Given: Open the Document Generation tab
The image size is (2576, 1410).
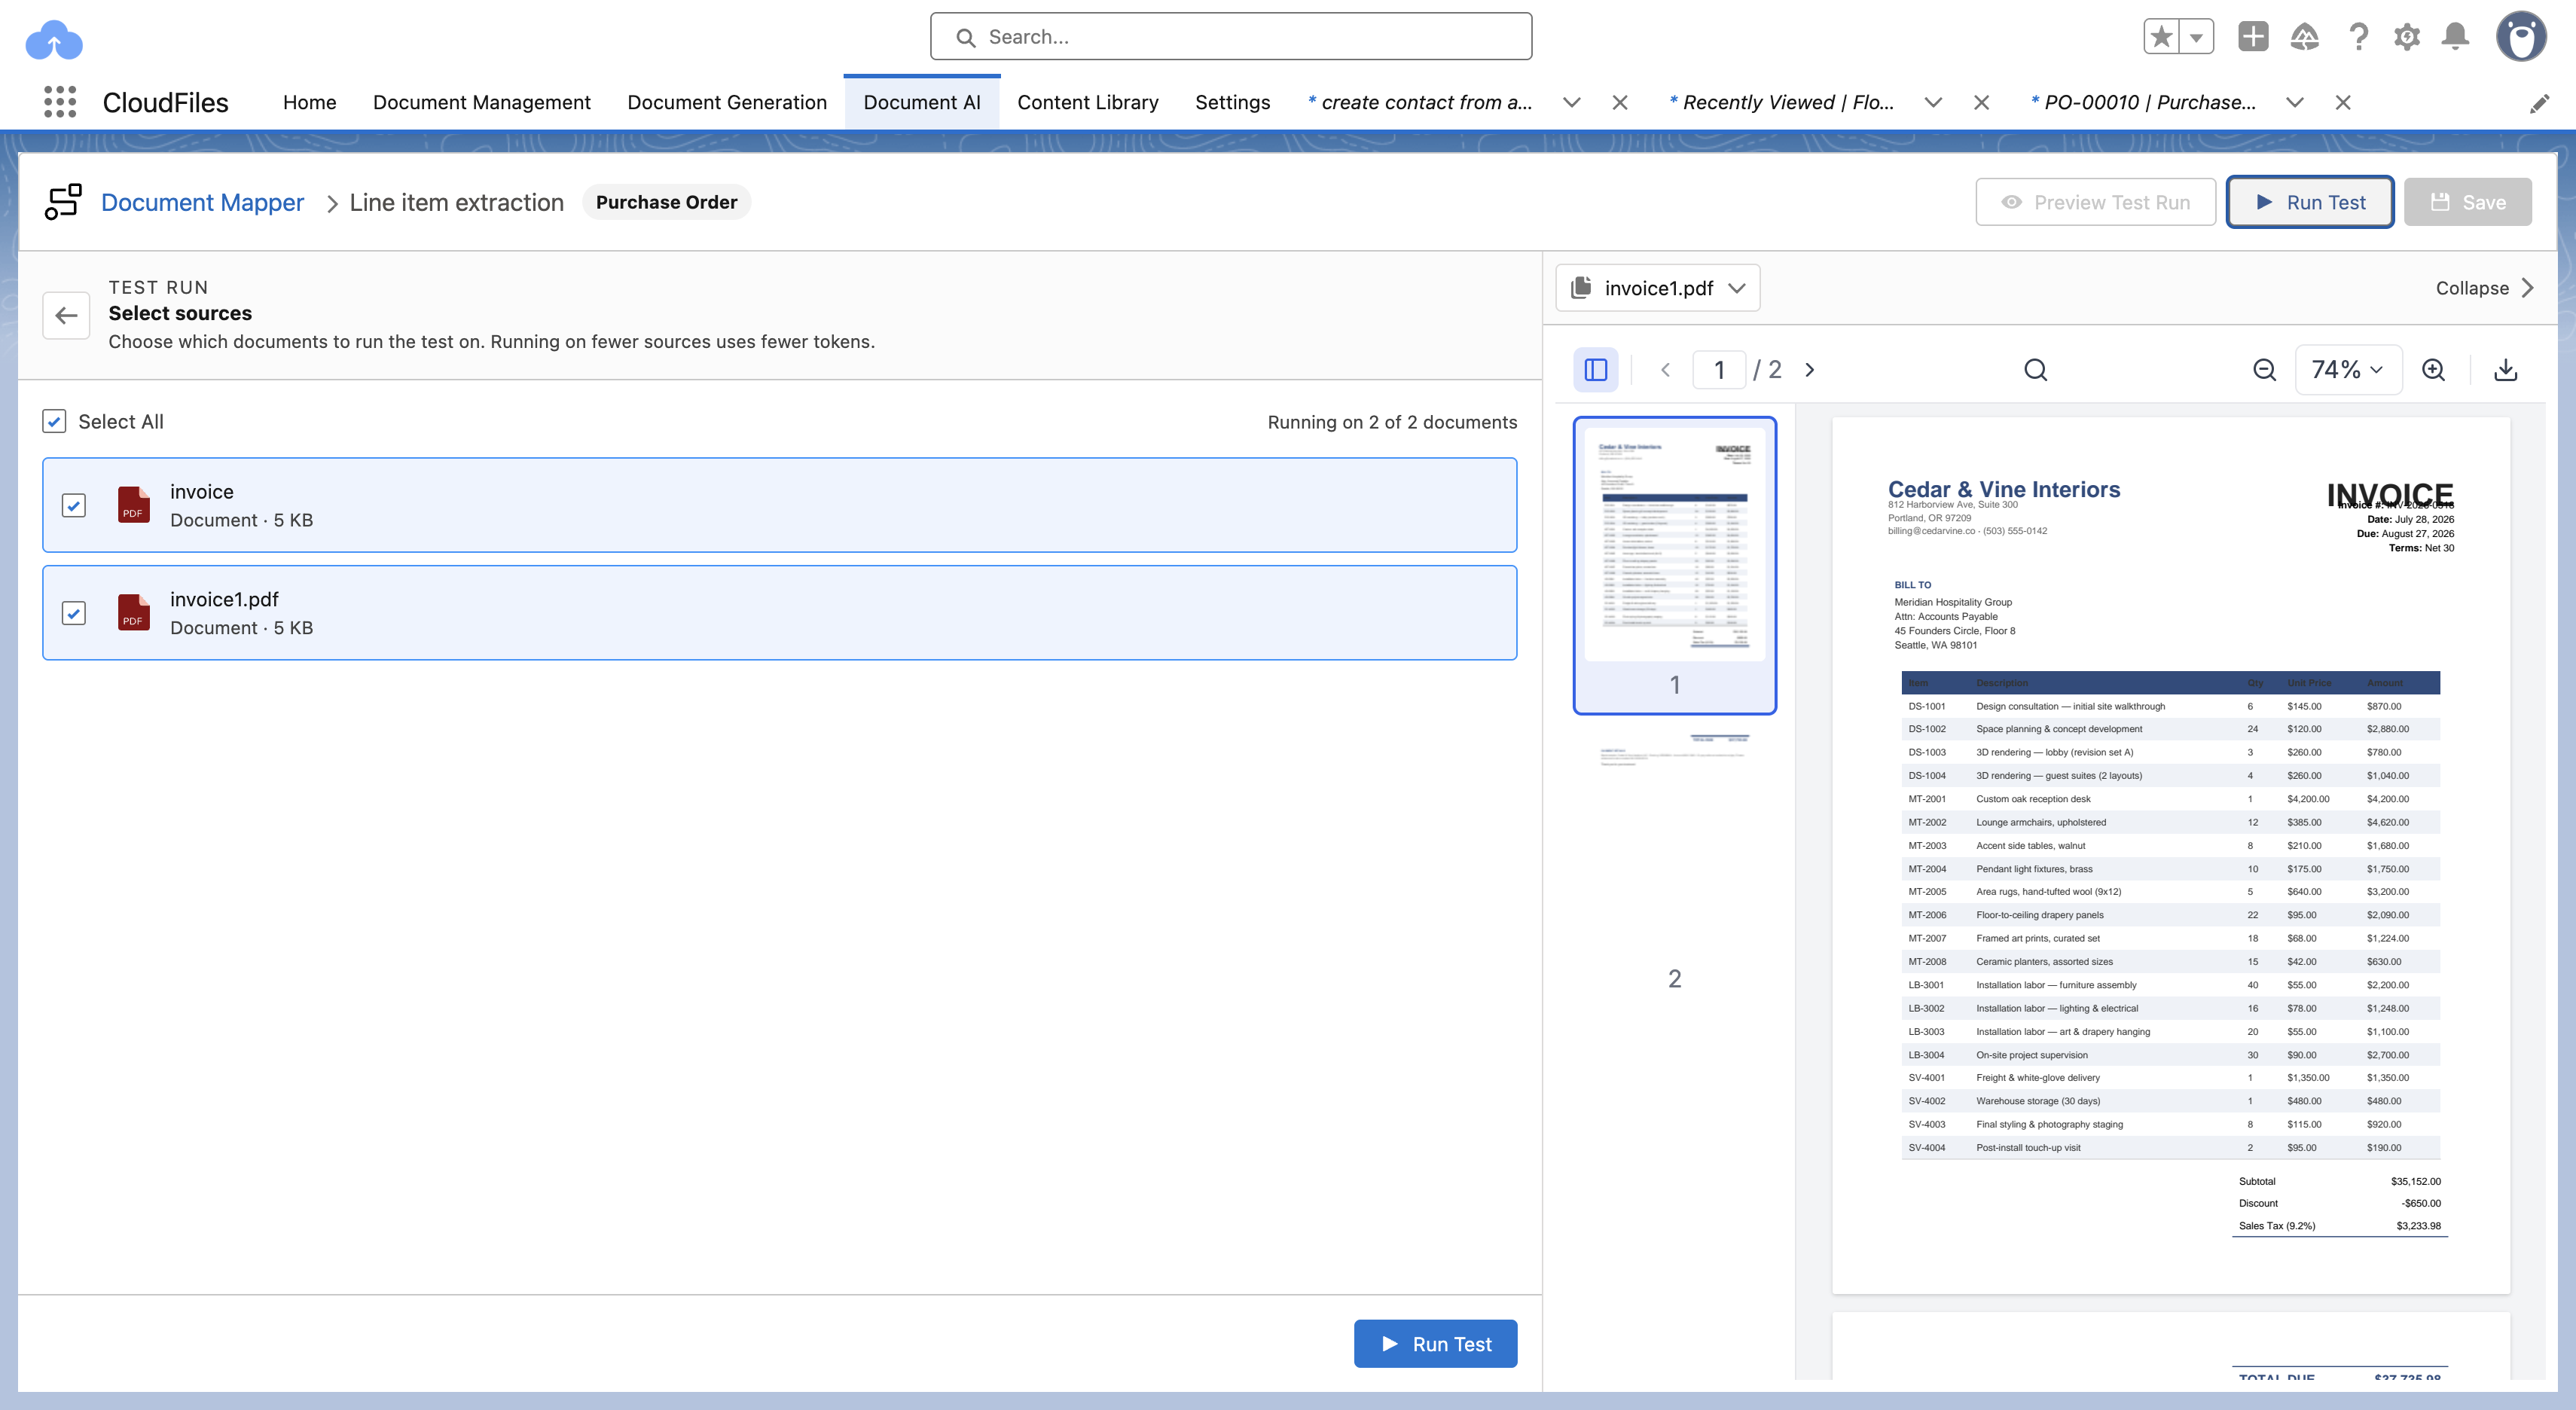Looking at the screenshot, I should coord(727,103).
